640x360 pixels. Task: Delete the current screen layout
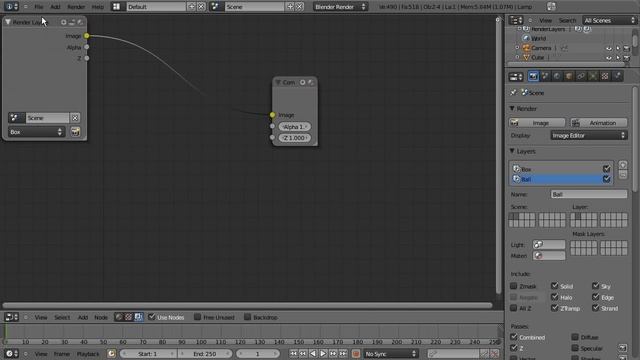click(x=201, y=7)
